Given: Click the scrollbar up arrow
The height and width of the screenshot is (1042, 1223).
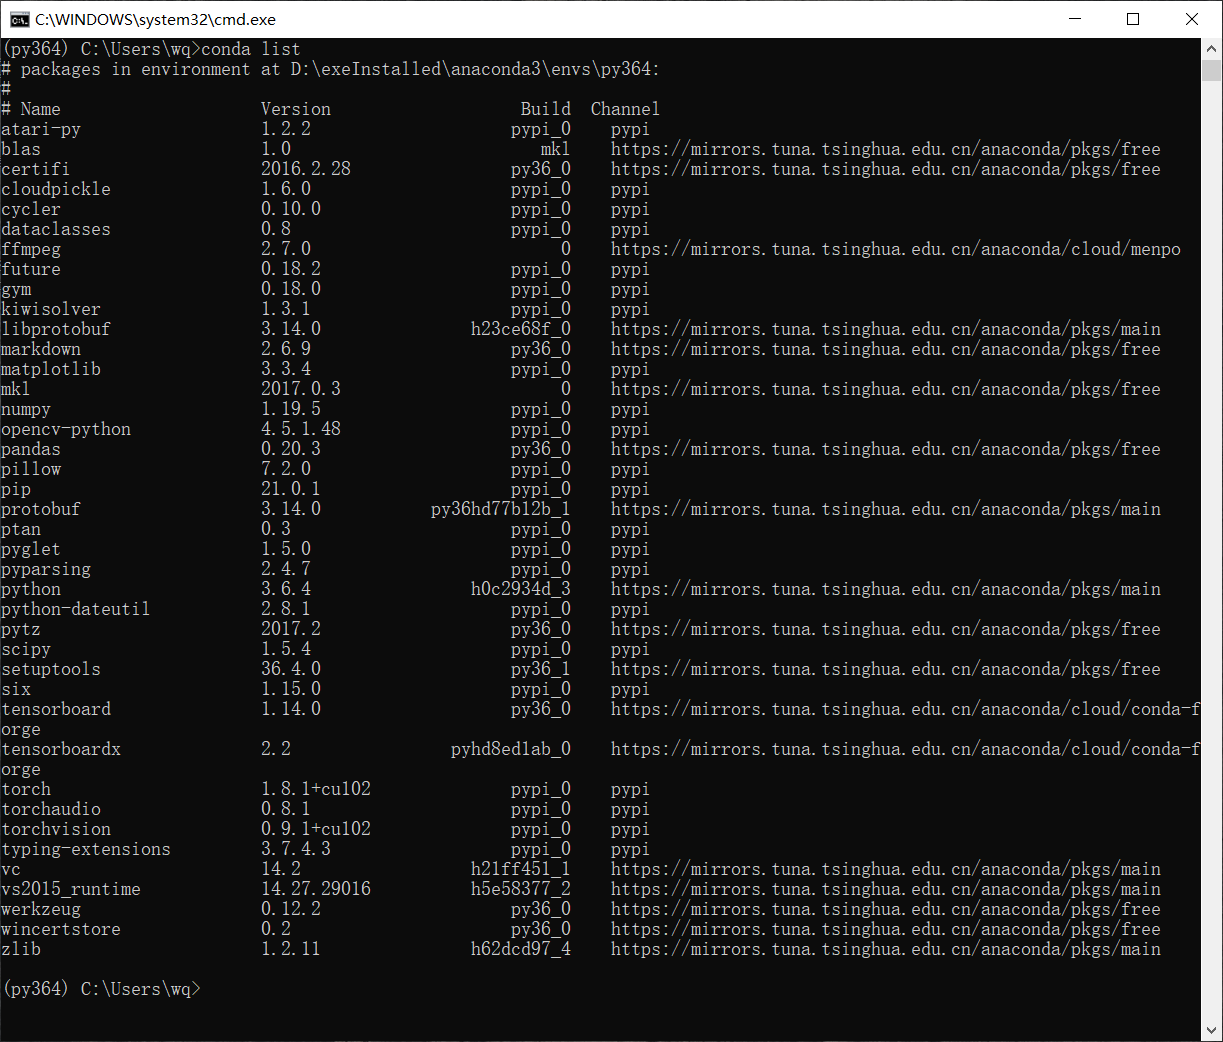Looking at the screenshot, I should click(1211, 49).
